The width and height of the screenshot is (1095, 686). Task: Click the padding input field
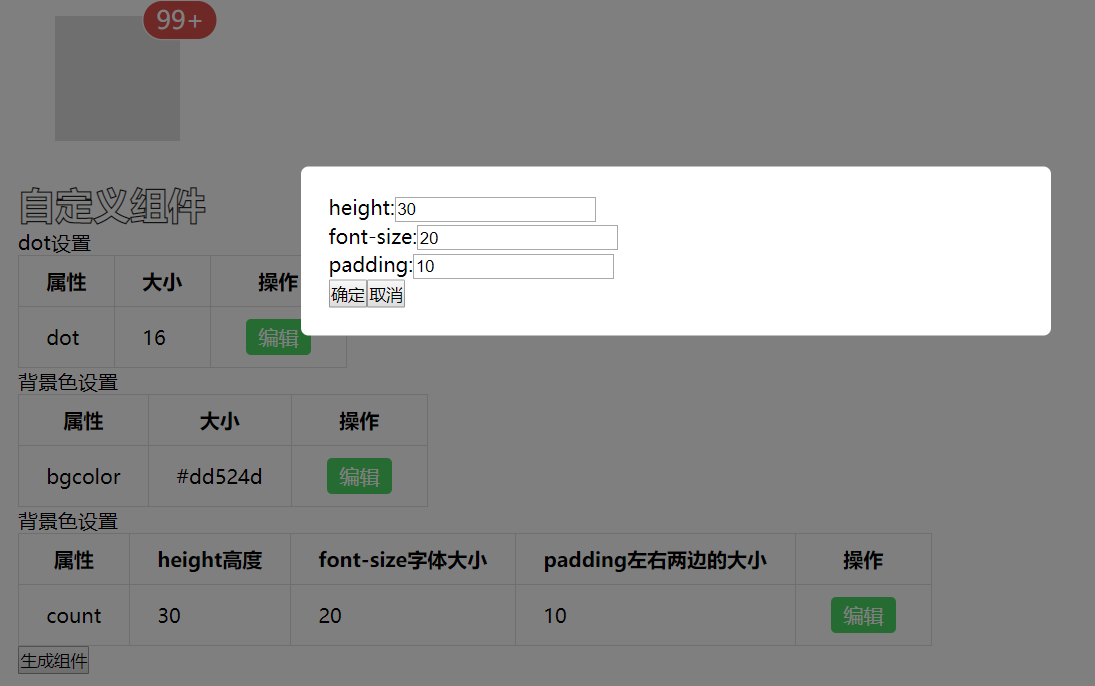(x=513, y=266)
